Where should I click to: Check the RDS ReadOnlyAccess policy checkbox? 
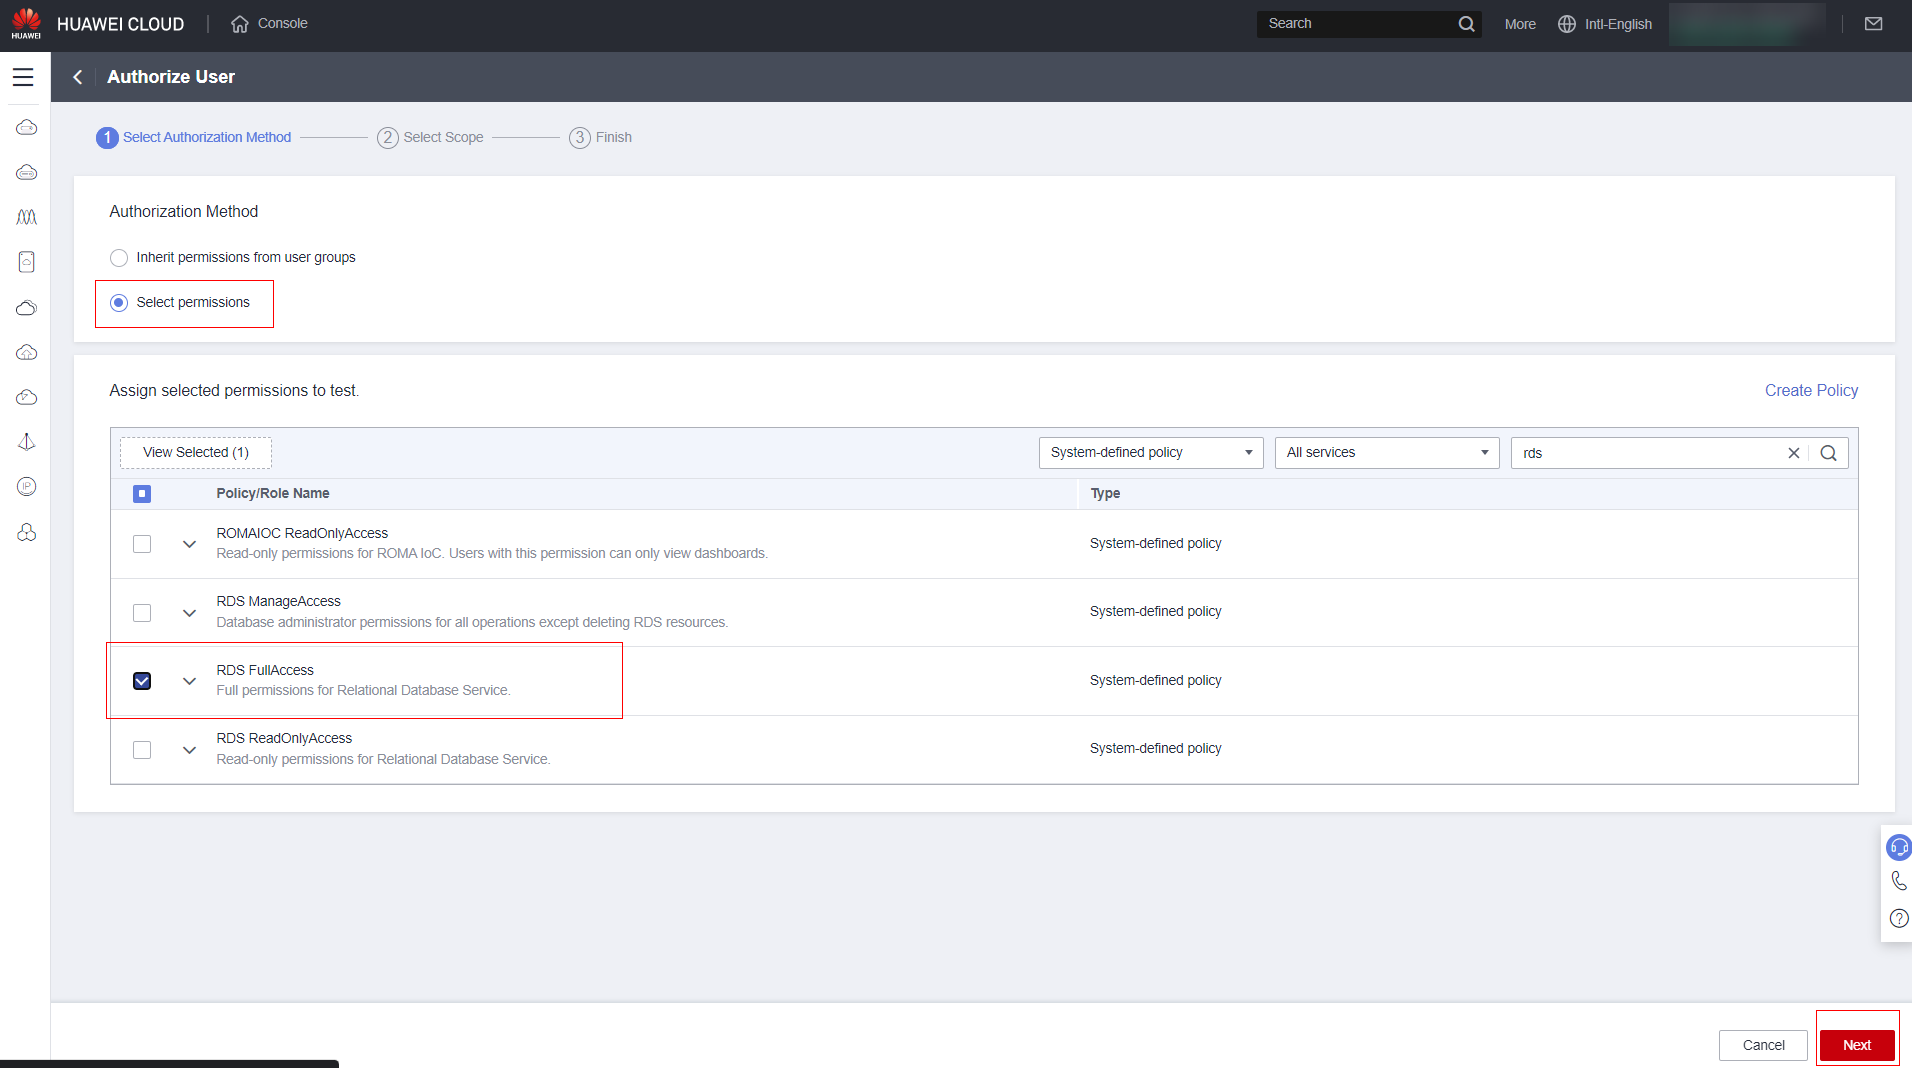pos(142,750)
